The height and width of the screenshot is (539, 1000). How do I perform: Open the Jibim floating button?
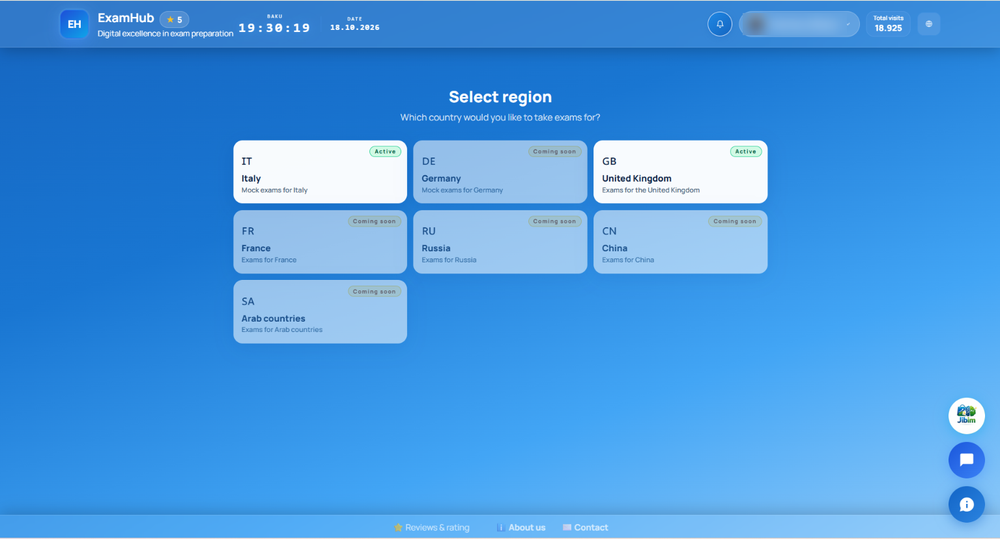click(966, 416)
